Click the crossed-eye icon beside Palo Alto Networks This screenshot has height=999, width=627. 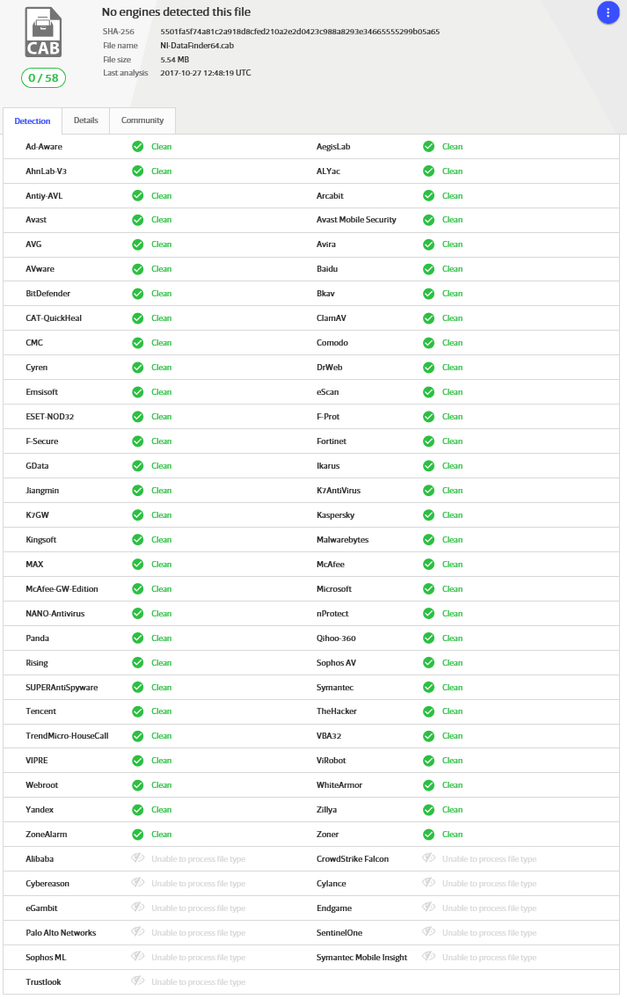138,933
